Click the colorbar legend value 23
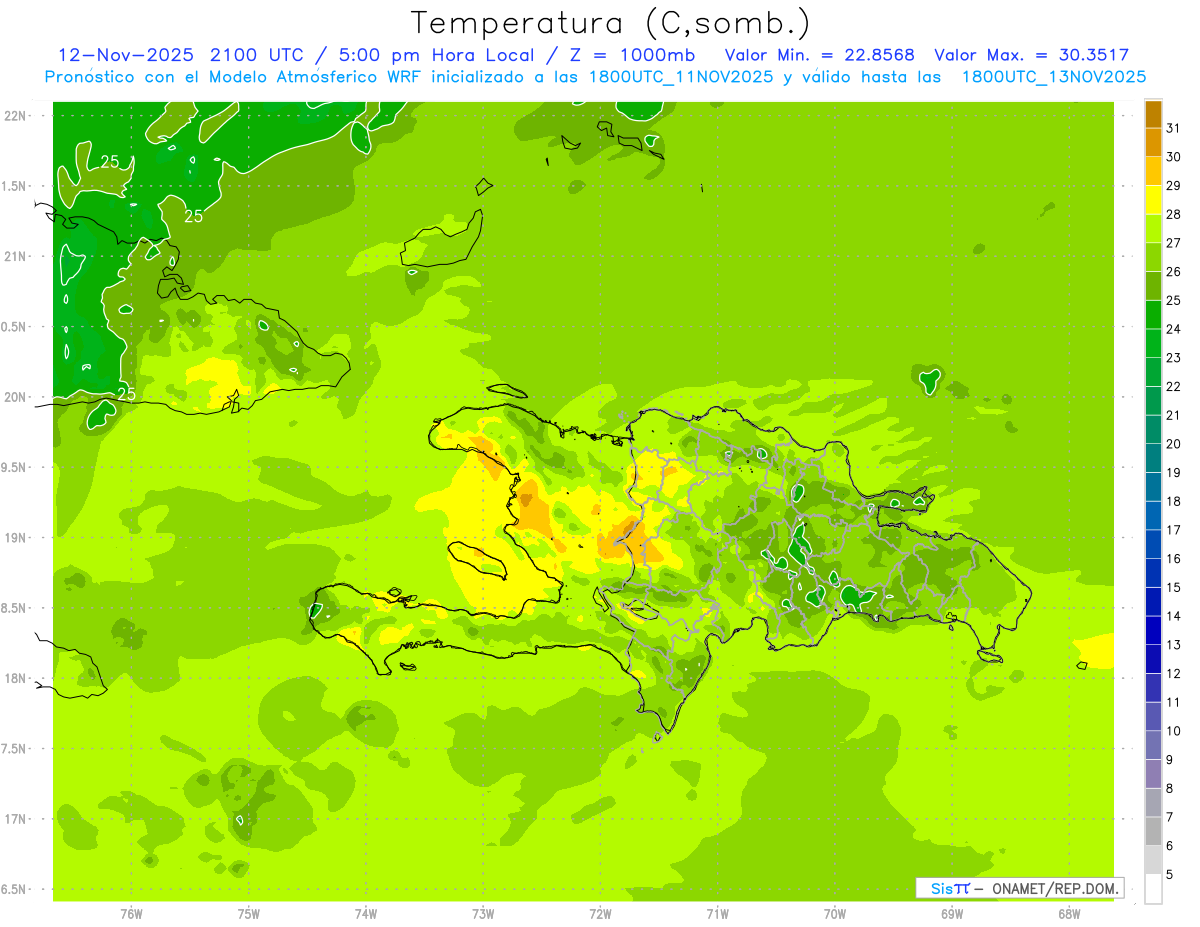 (1173, 358)
